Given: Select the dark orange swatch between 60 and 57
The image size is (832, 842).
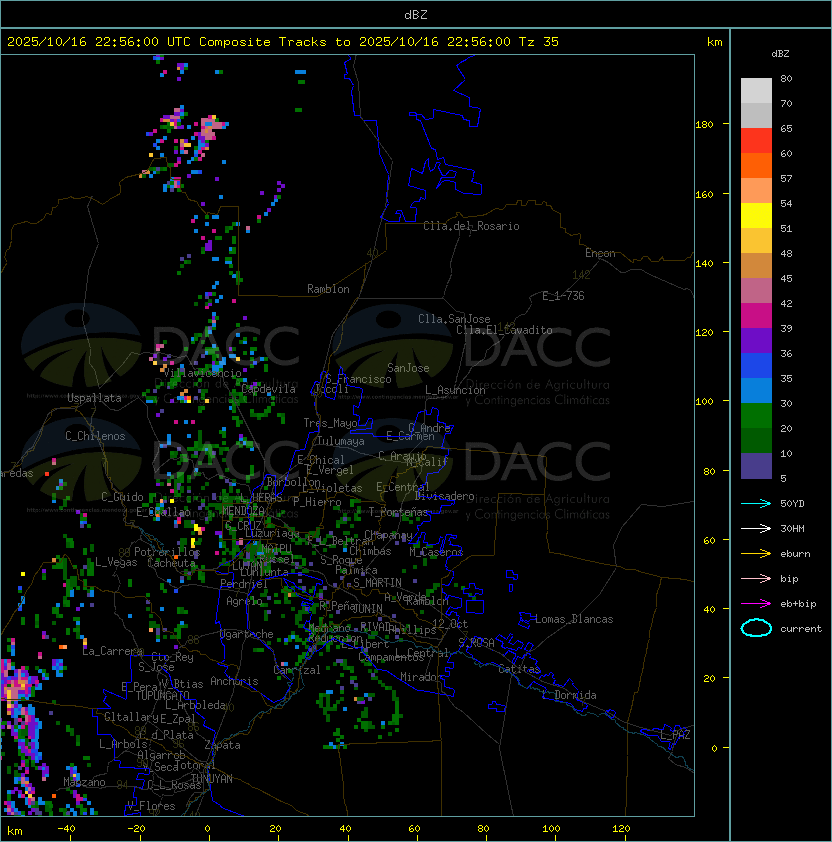Looking at the screenshot, I should click(x=756, y=166).
